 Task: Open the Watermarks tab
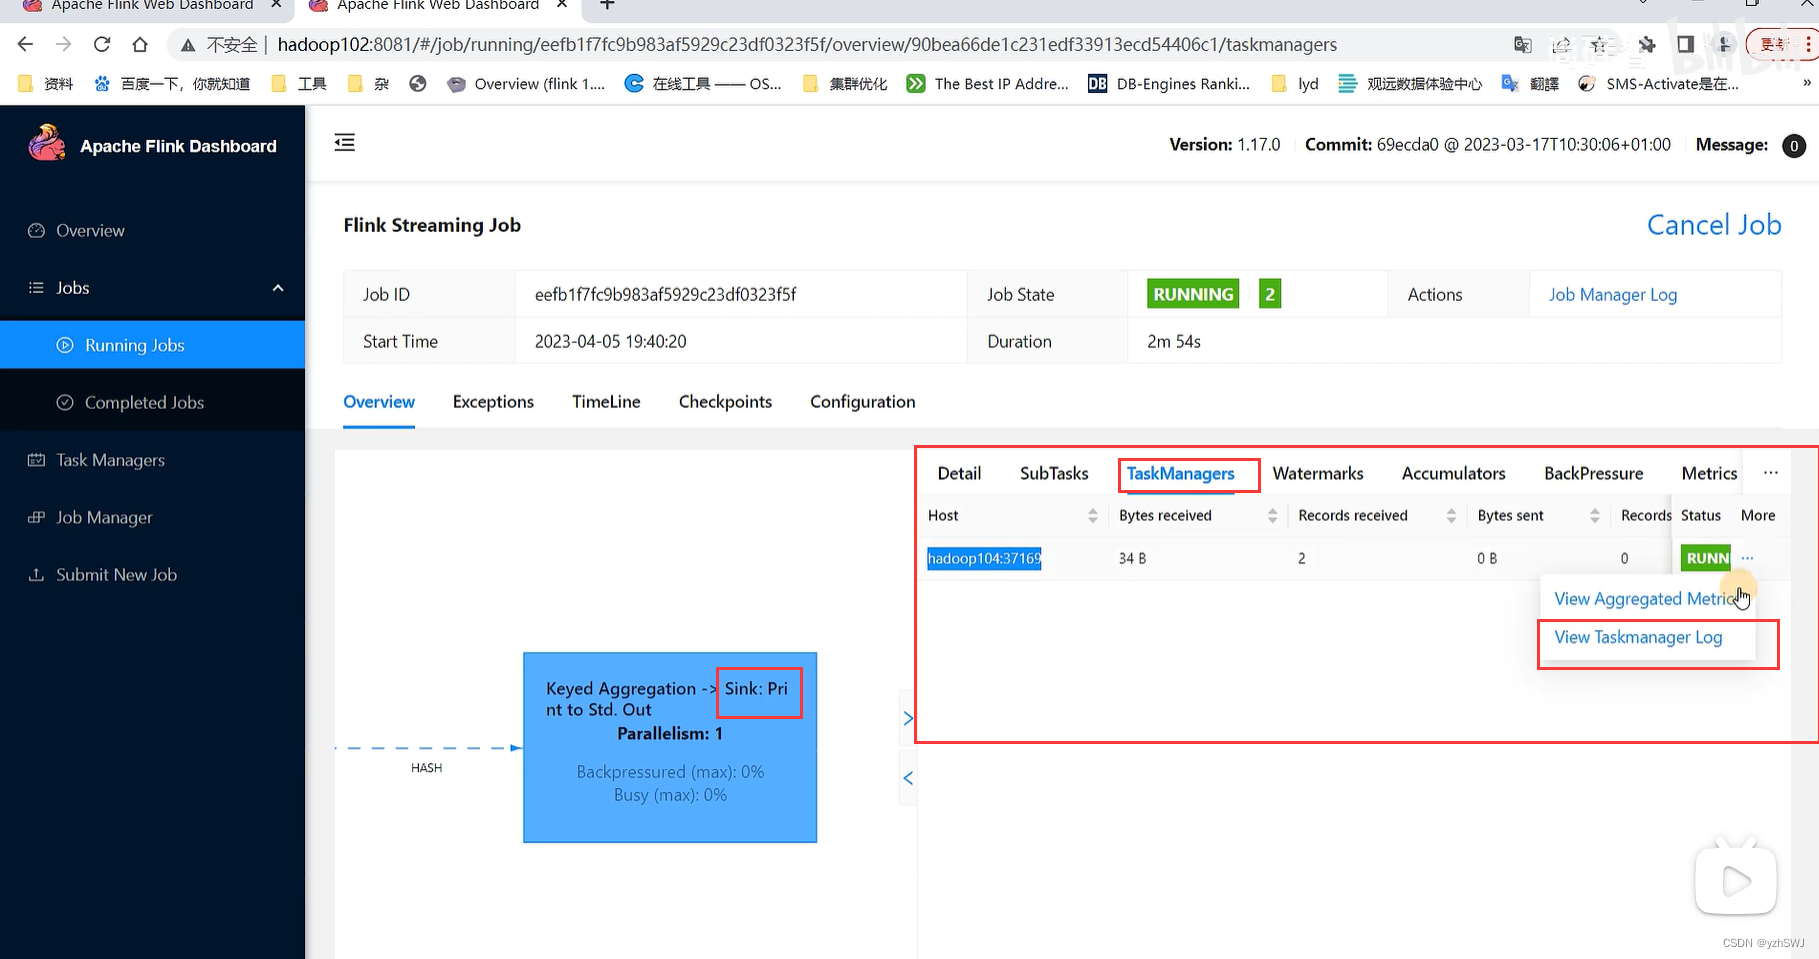[x=1318, y=474]
